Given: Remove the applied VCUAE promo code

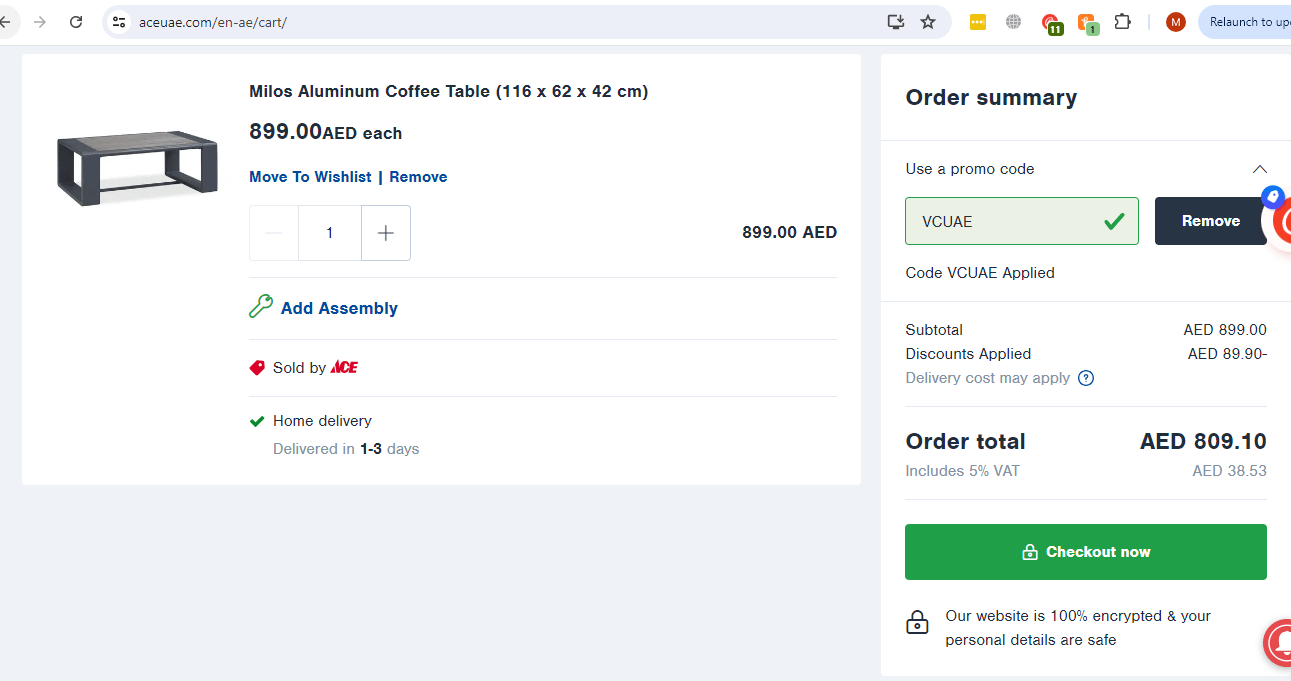Looking at the screenshot, I should pyautogui.click(x=1210, y=221).
